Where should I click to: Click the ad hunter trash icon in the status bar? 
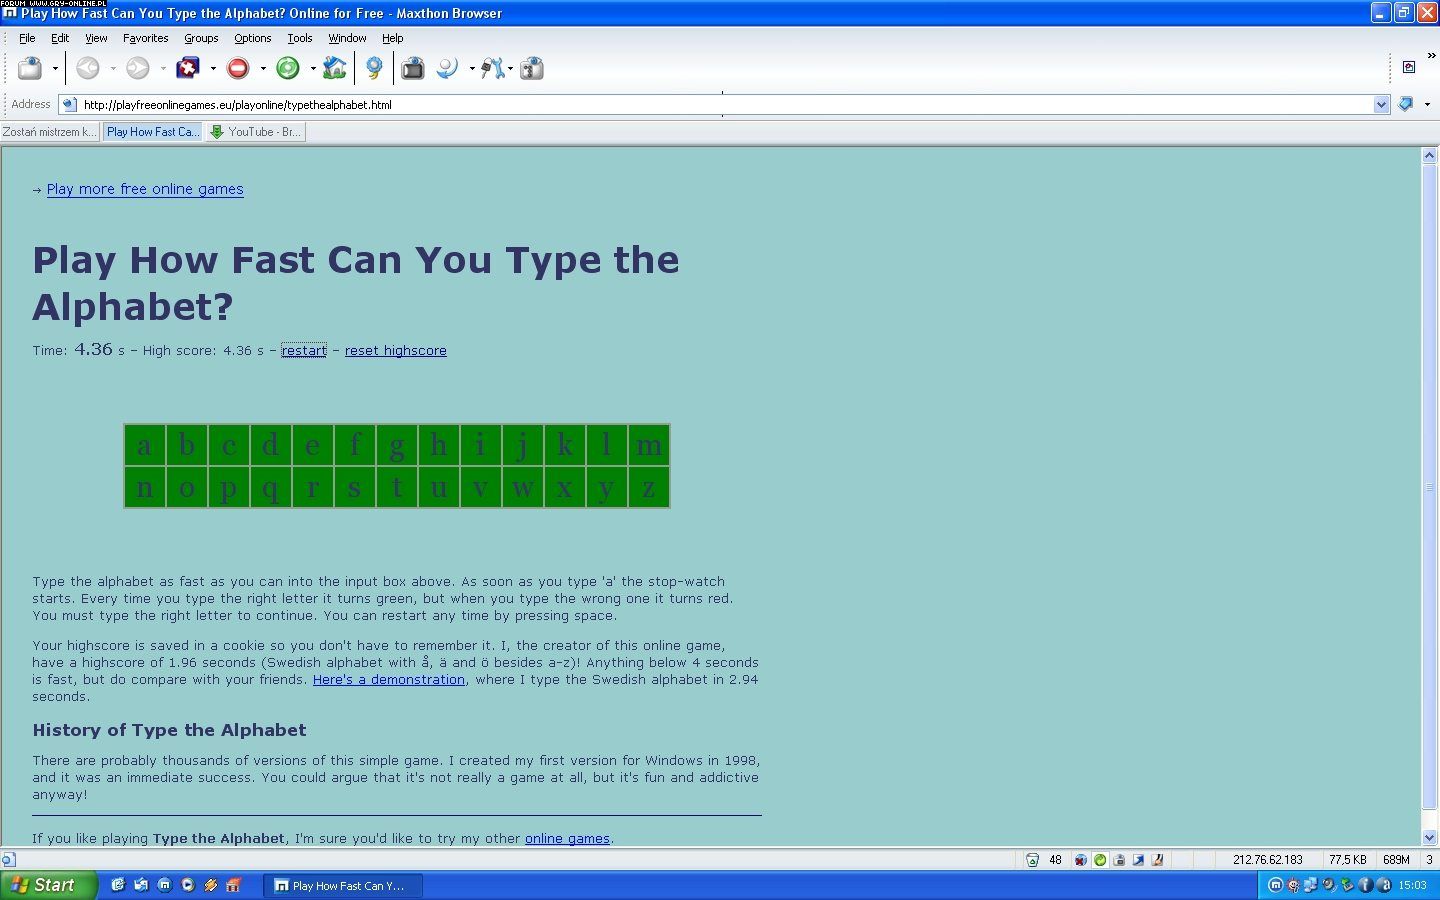click(x=1032, y=860)
